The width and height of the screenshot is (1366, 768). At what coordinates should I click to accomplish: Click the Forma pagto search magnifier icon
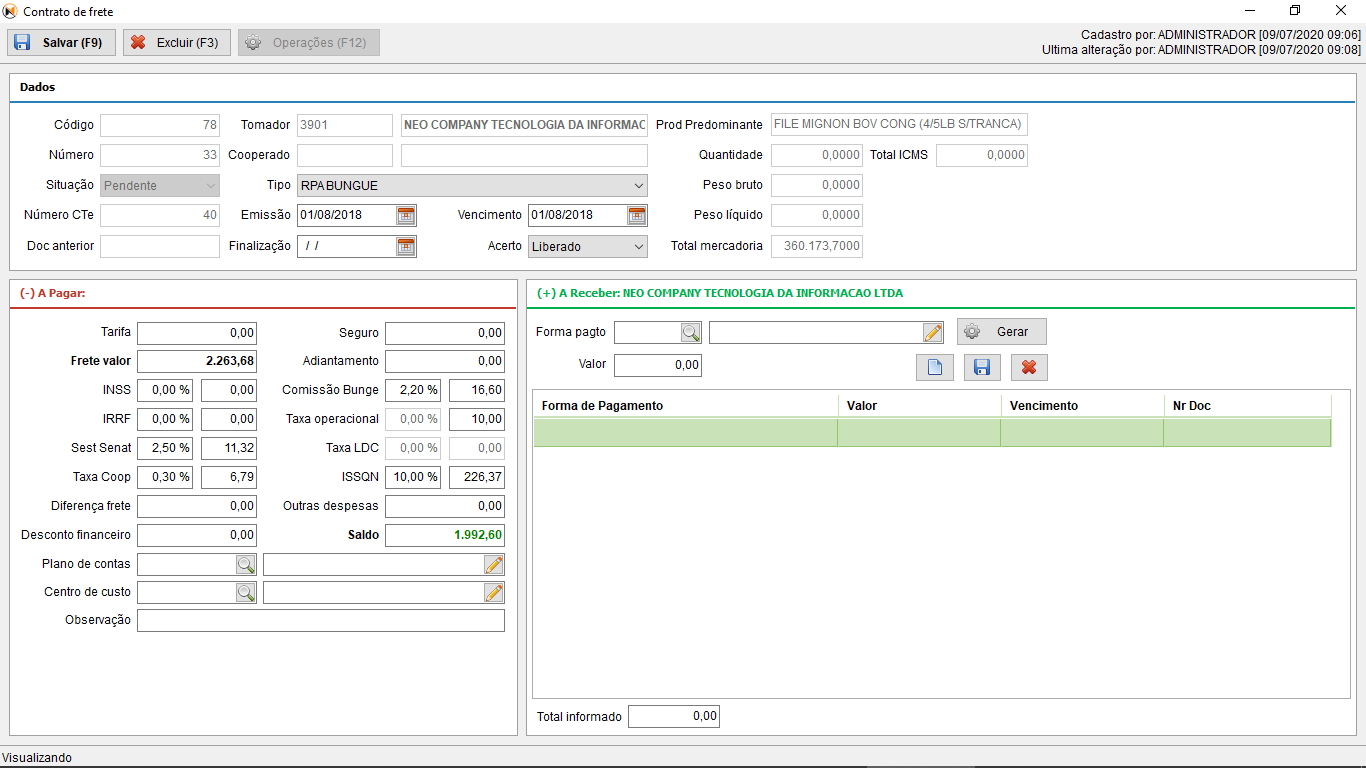(691, 333)
